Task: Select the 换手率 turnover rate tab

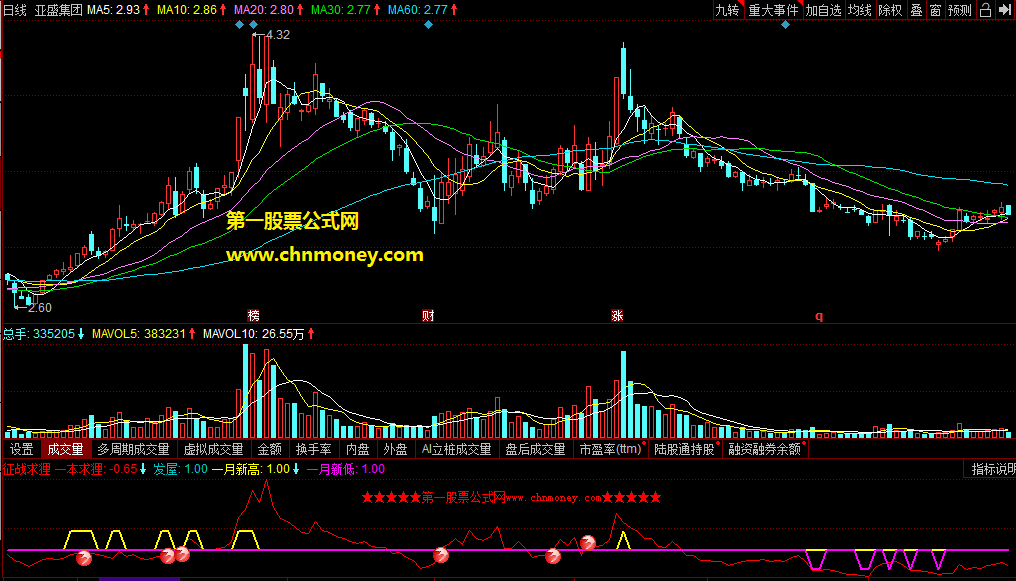Action: pos(314,449)
